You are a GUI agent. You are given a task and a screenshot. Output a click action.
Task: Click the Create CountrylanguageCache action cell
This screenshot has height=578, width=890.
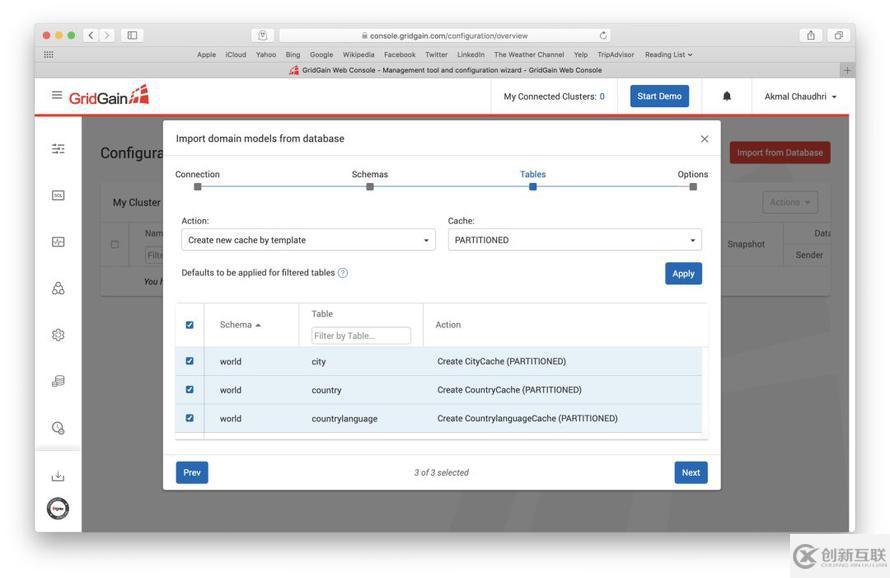(x=527, y=418)
